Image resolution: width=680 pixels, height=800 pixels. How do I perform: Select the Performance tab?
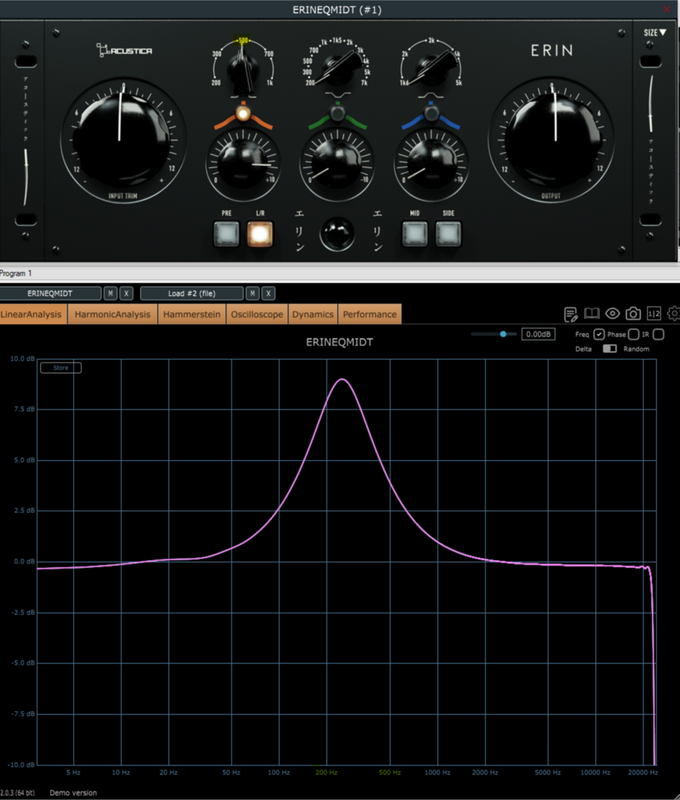[369, 314]
